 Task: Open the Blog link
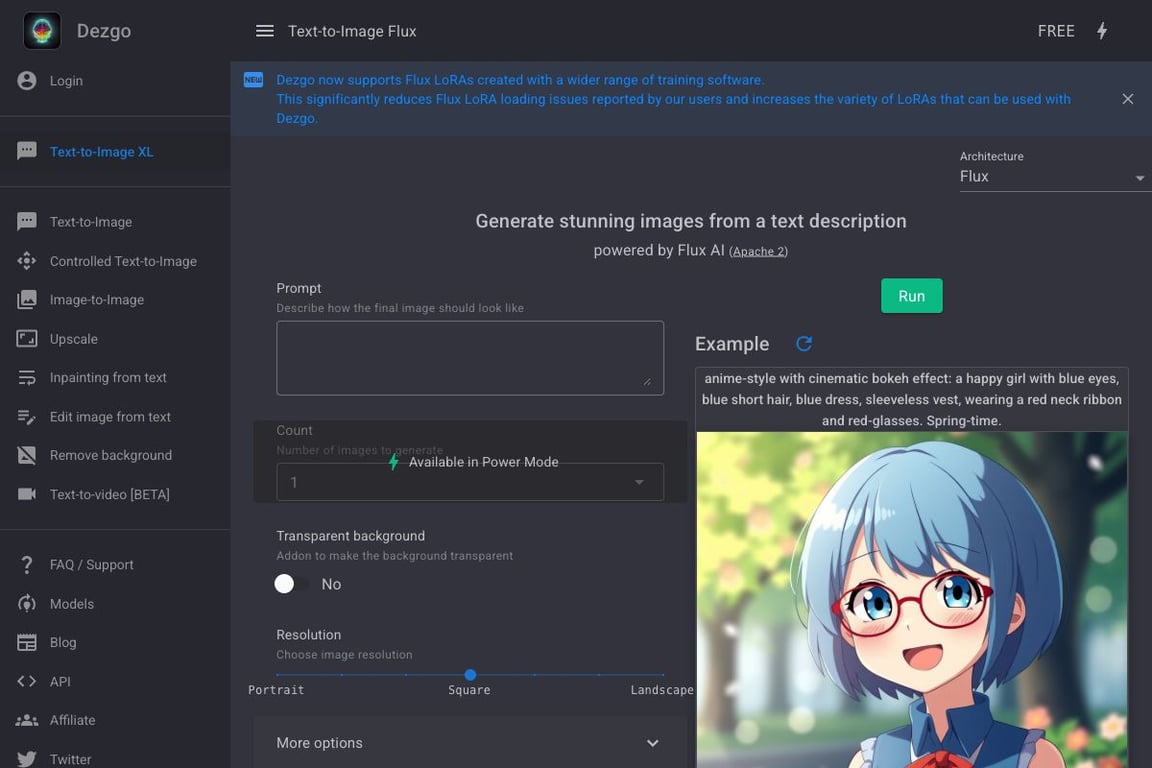pos(115,642)
